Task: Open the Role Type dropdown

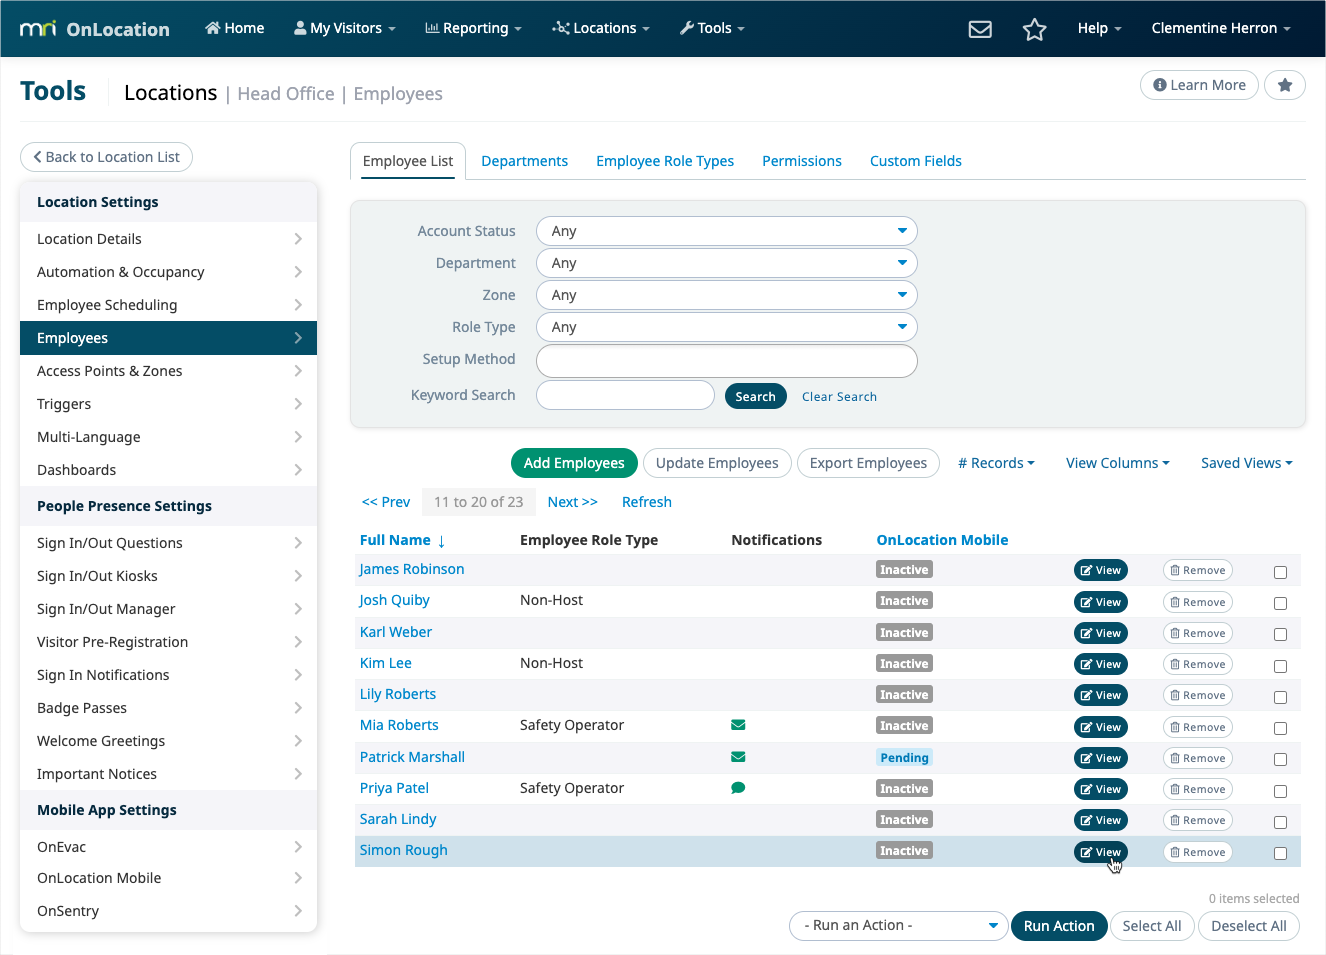Action: click(727, 327)
